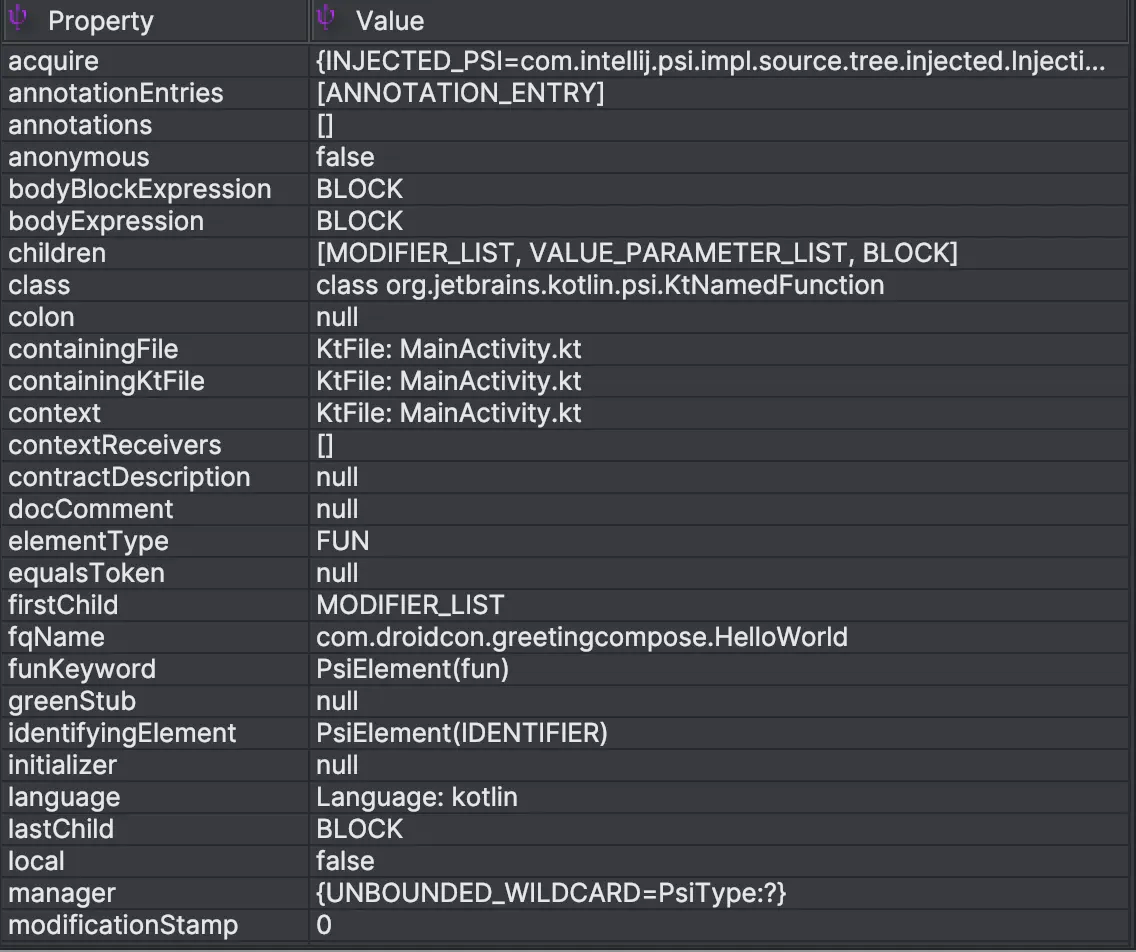The height and width of the screenshot is (952, 1136).
Task: Select the class property name cell
Action: pyautogui.click(x=40, y=285)
